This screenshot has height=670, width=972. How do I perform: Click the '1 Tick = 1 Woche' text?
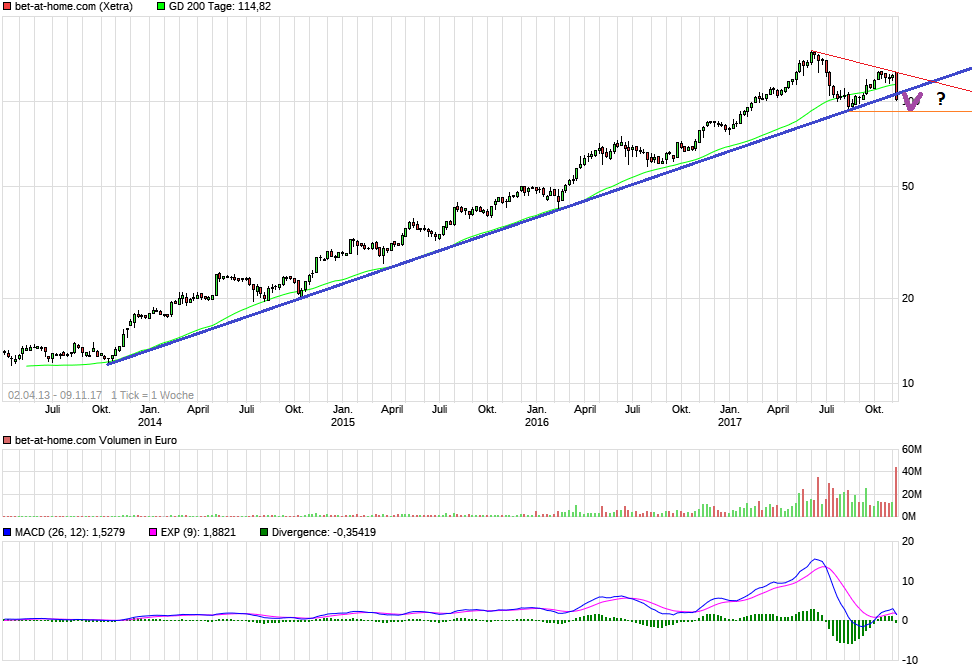tap(152, 395)
